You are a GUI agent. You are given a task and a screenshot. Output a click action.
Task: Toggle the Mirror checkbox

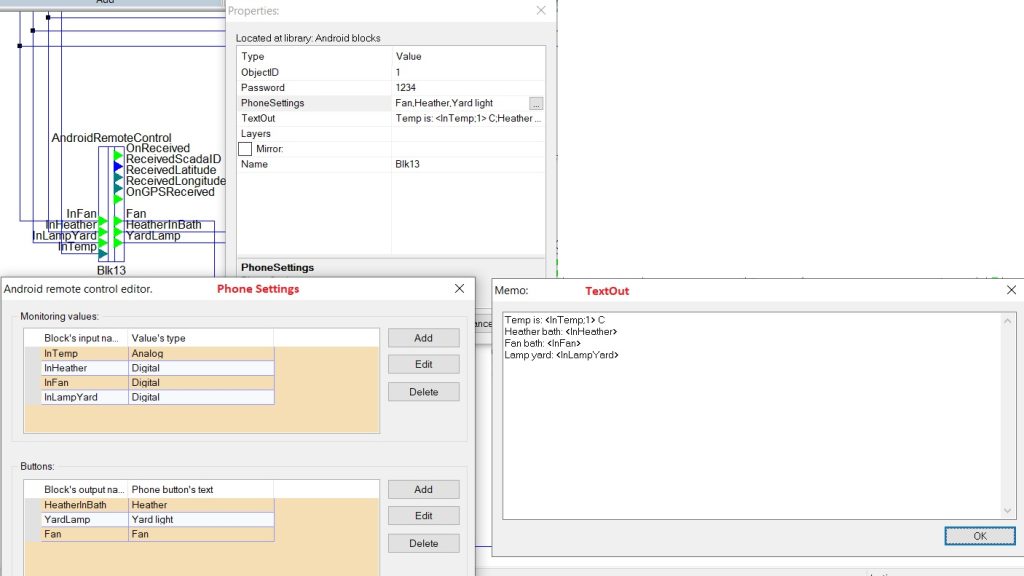(x=245, y=149)
